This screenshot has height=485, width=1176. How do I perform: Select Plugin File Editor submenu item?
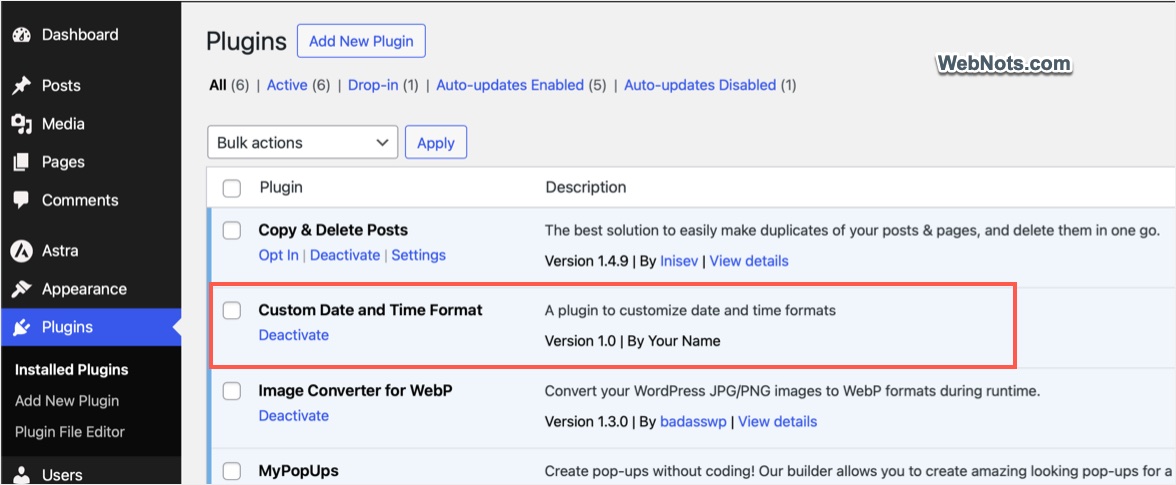[x=70, y=432]
